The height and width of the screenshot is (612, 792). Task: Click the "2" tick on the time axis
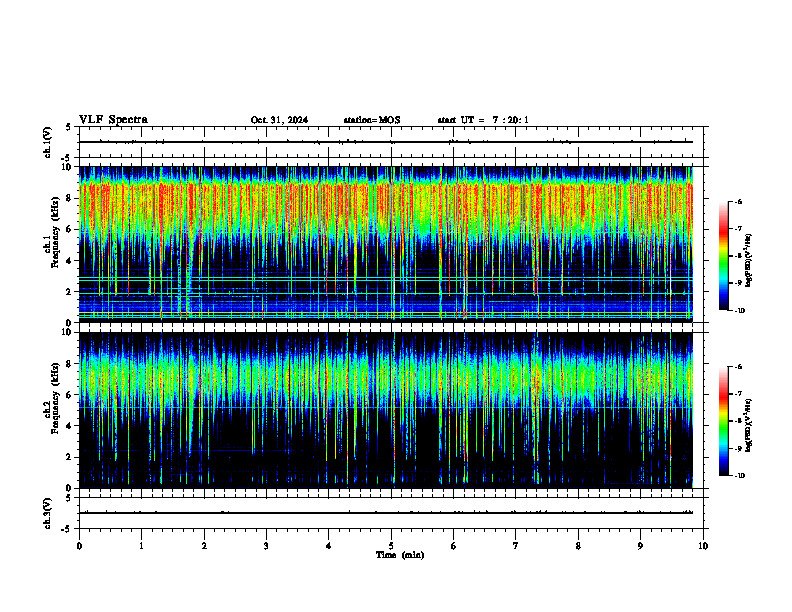(x=204, y=546)
